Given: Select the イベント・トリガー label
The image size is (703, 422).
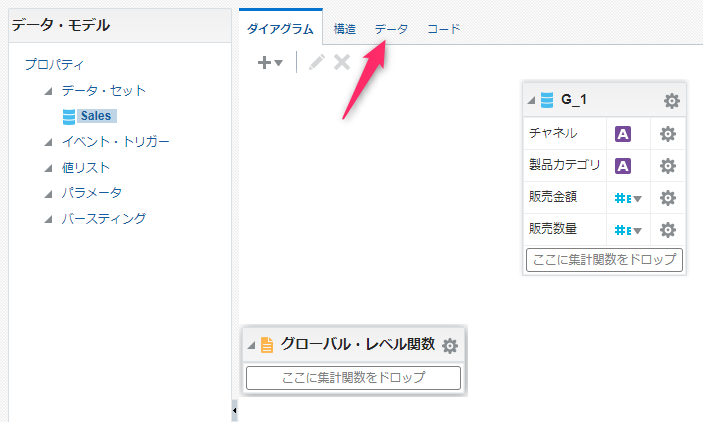Looking at the screenshot, I should coord(115,142).
